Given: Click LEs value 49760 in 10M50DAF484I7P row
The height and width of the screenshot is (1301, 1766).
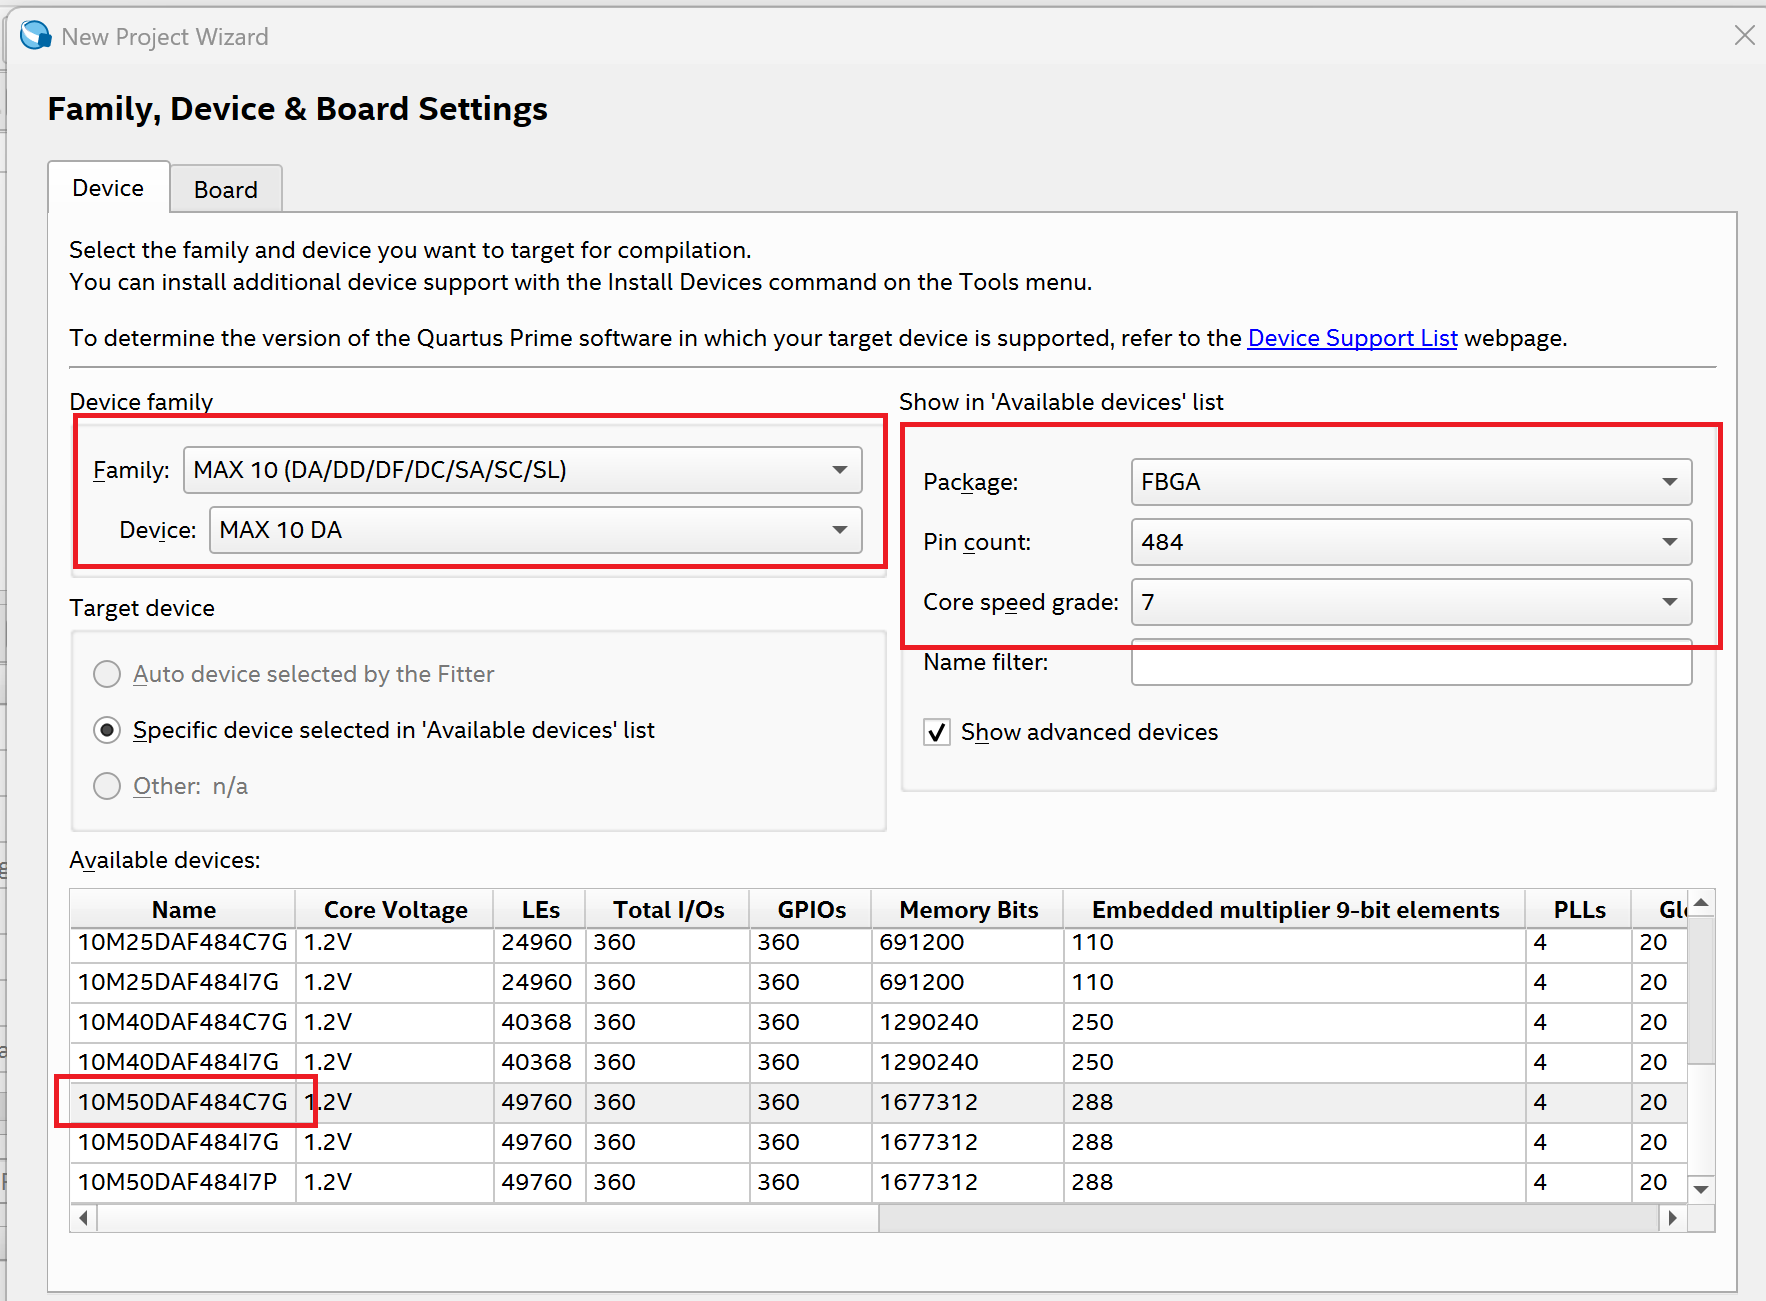Looking at the screenshot, I should 536,1182.
